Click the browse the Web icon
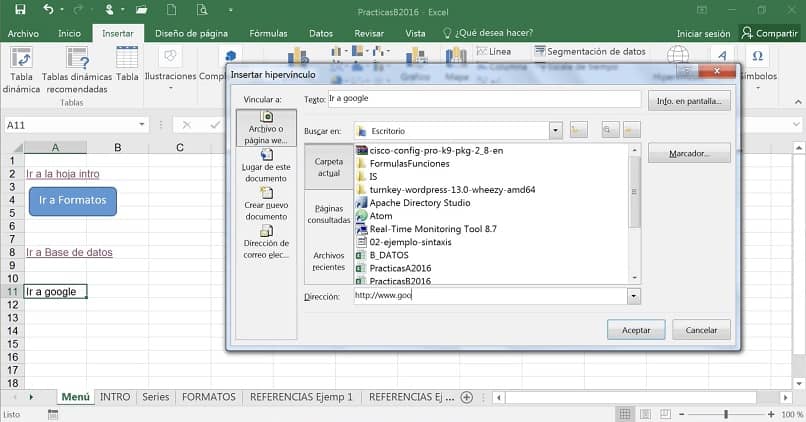 pos(610,130)
